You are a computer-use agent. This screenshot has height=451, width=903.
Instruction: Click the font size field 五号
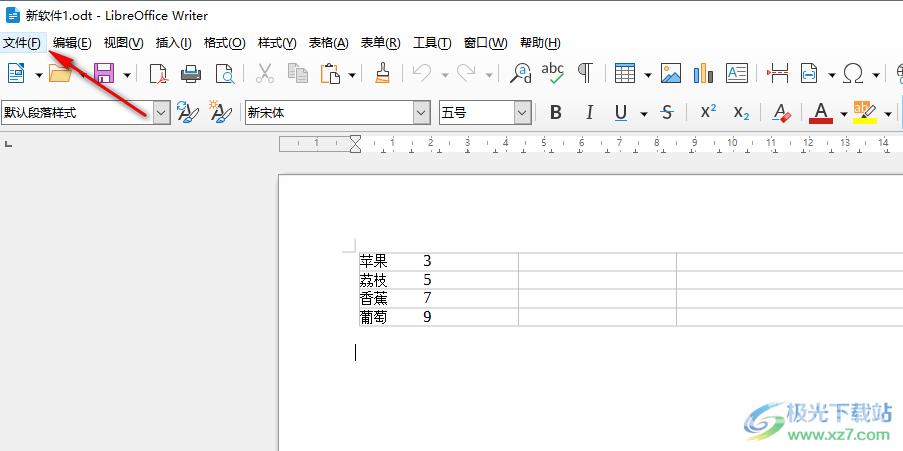(x=477, y=113)
